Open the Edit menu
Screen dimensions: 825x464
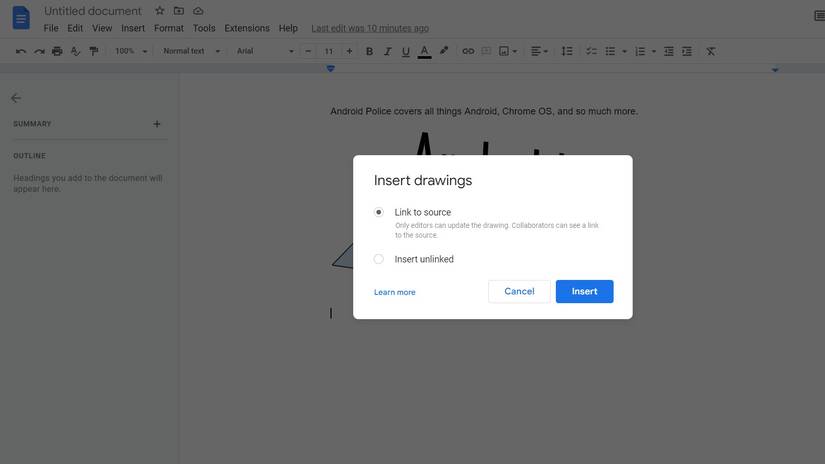tap(75, 28)
